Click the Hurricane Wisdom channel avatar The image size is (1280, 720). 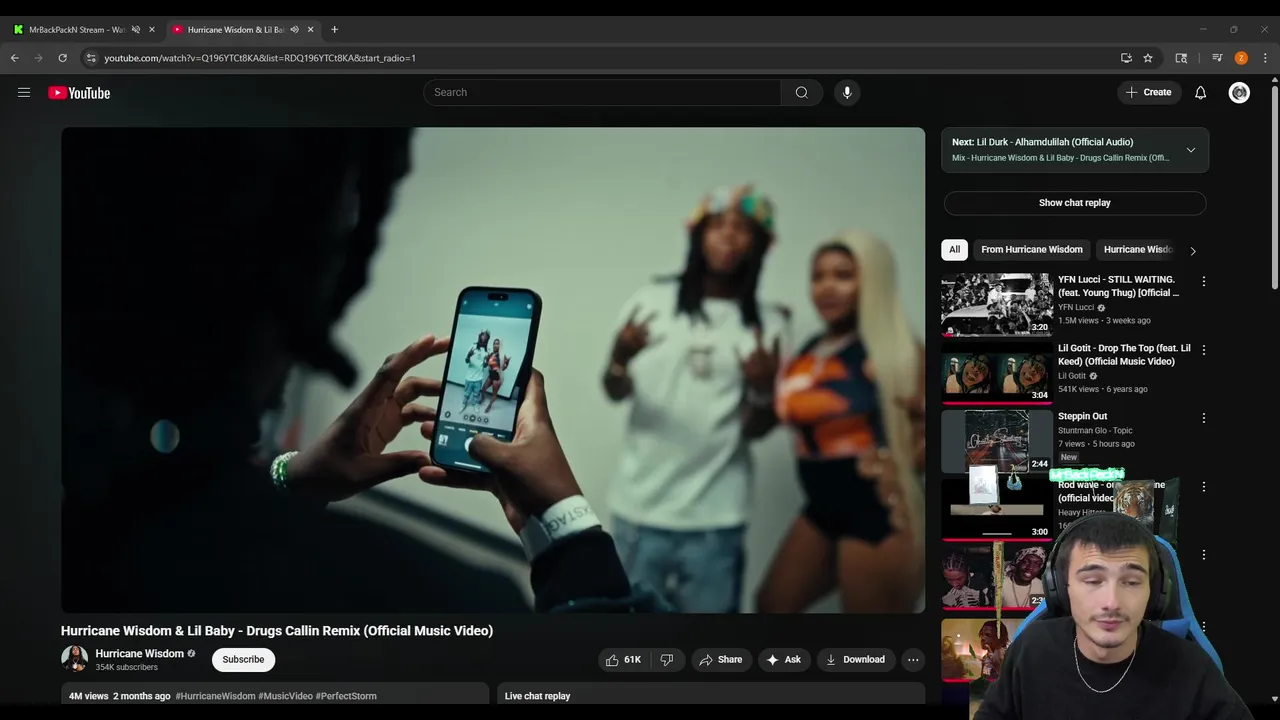pyautogui.click(x=74, y=659)
